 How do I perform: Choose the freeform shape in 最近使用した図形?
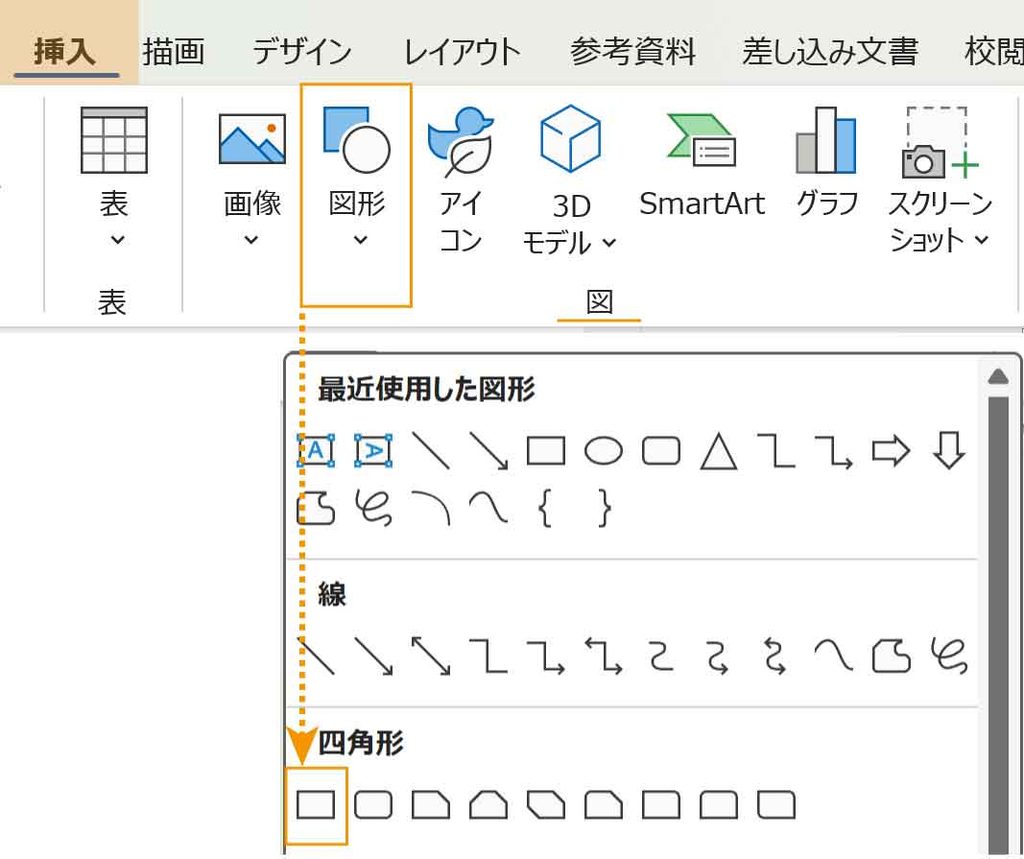click(x=316, y=509)
